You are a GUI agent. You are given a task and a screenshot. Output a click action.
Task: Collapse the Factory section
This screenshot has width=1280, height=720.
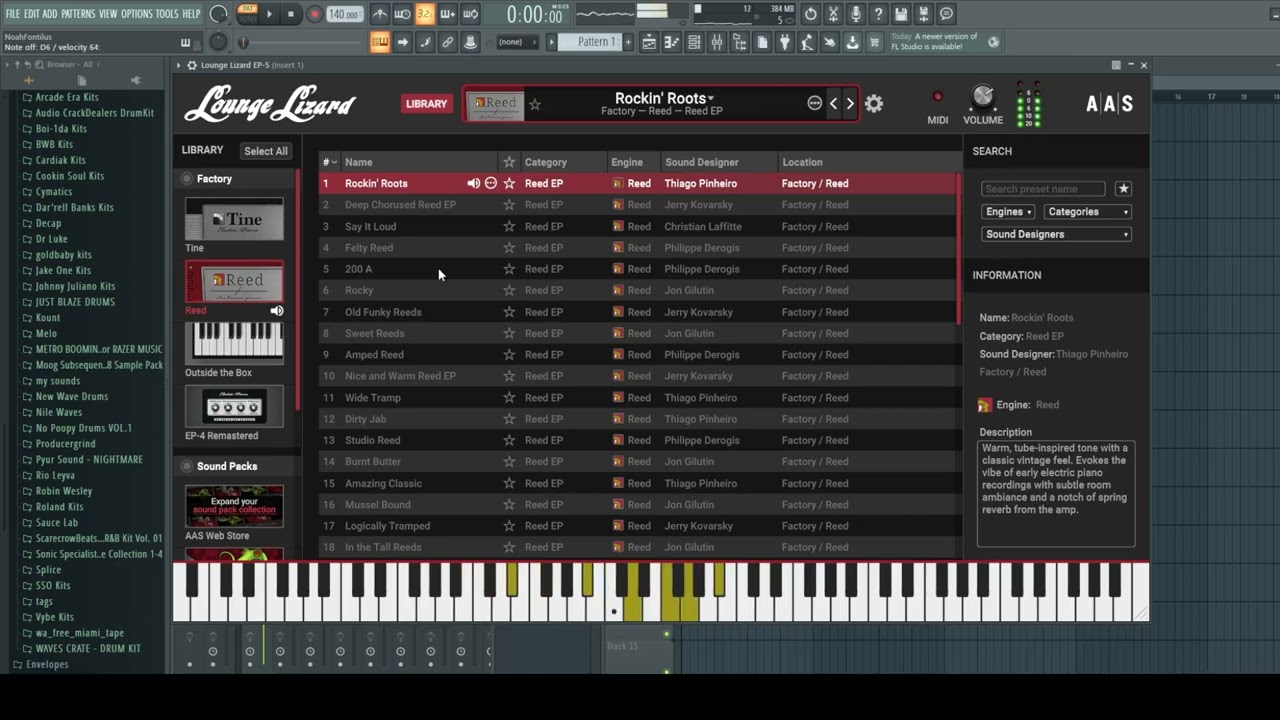coord(187,179)
